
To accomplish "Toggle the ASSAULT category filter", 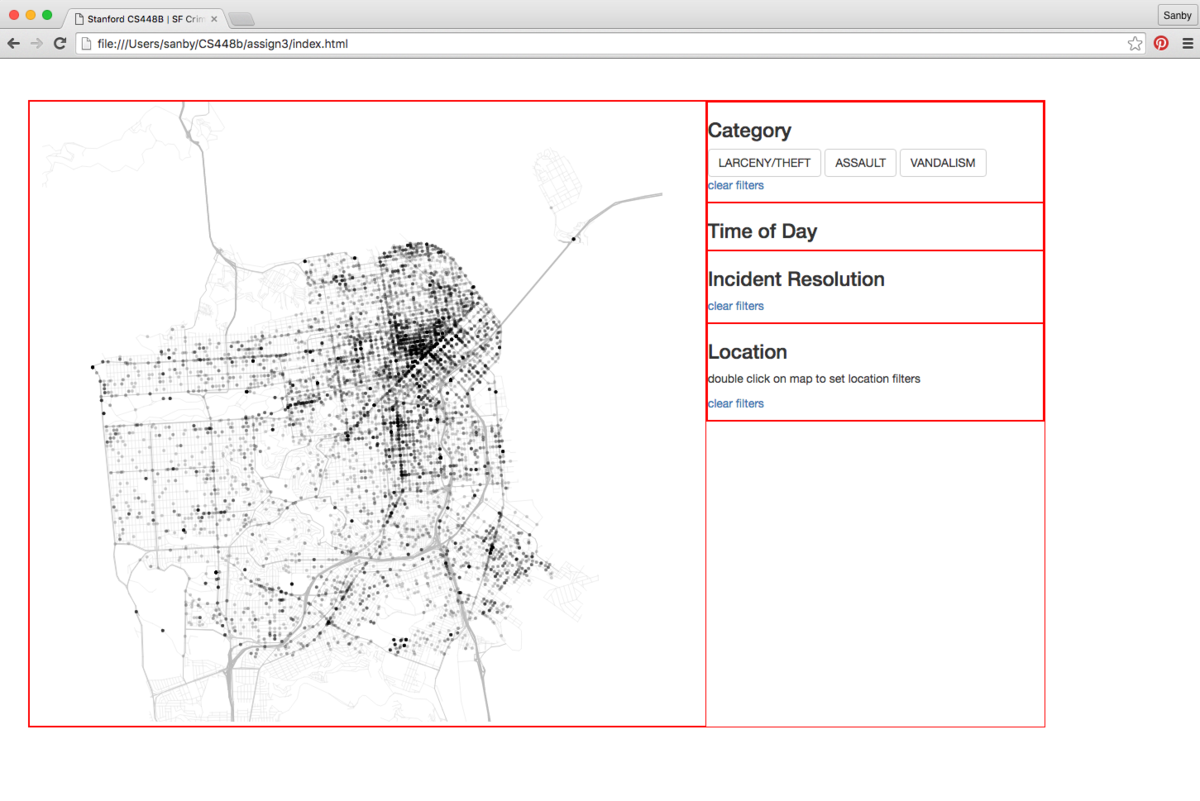I will (860, 163).
